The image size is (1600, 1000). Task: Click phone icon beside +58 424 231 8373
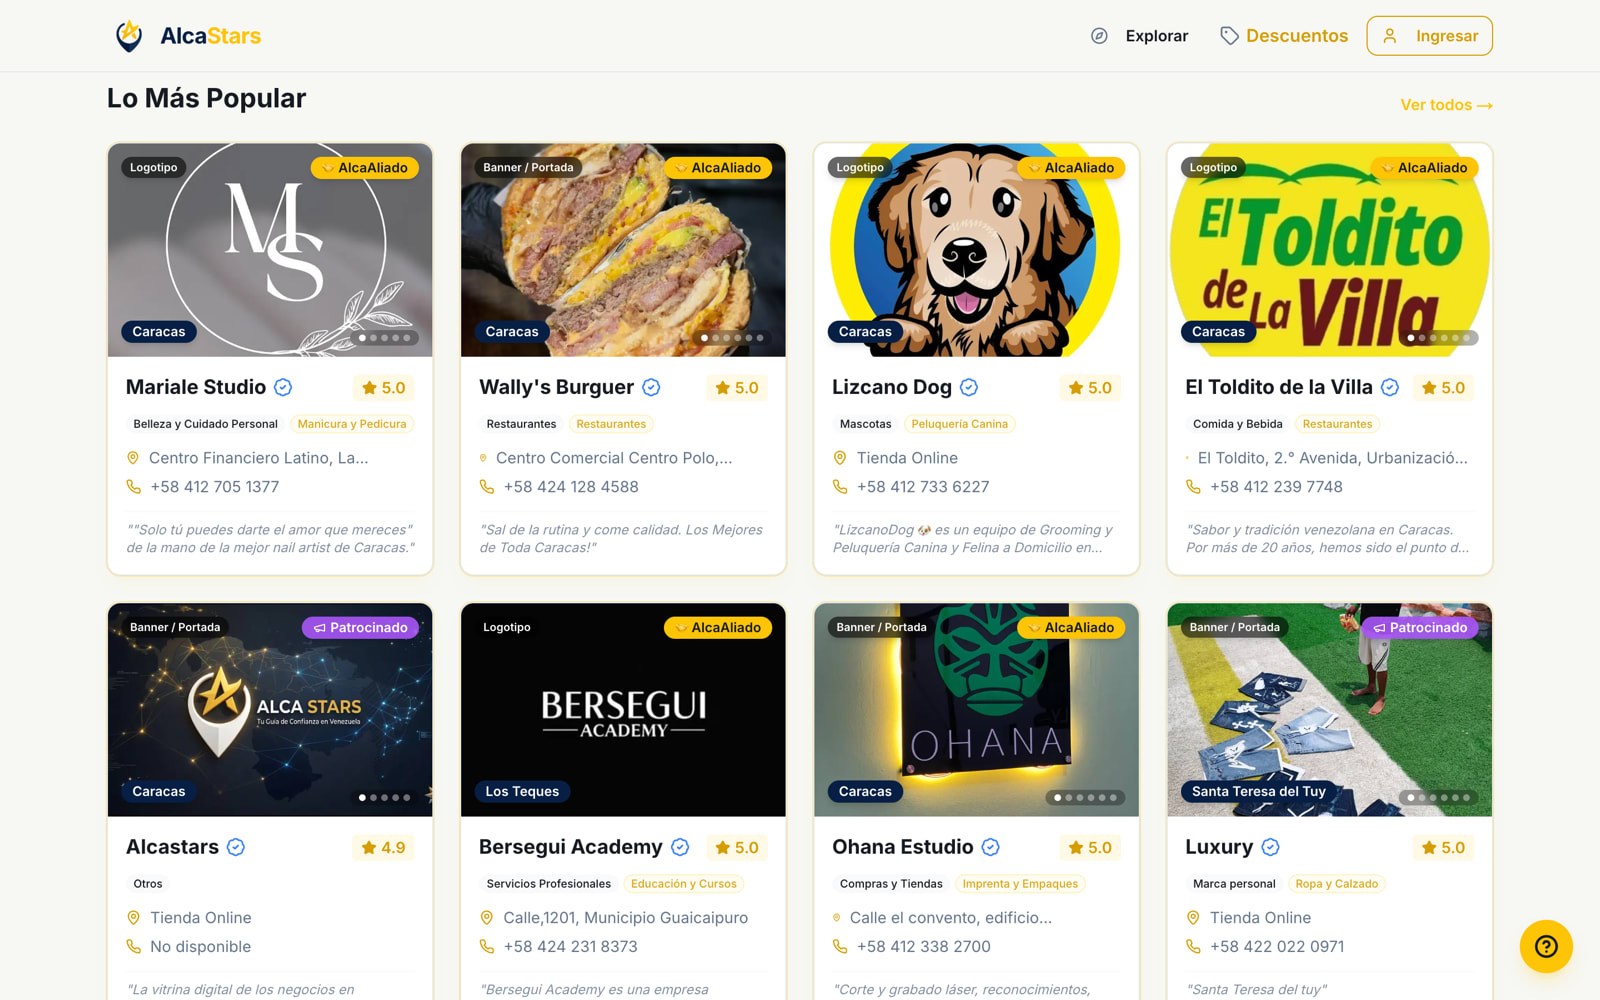(487, 947)
